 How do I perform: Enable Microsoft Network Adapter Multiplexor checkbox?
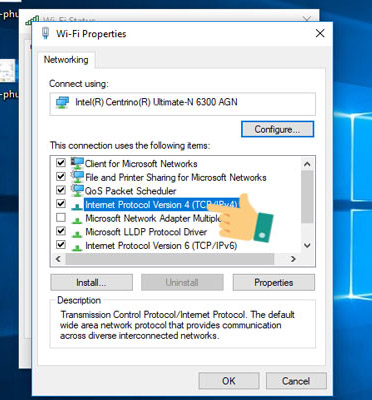point(61,218)
